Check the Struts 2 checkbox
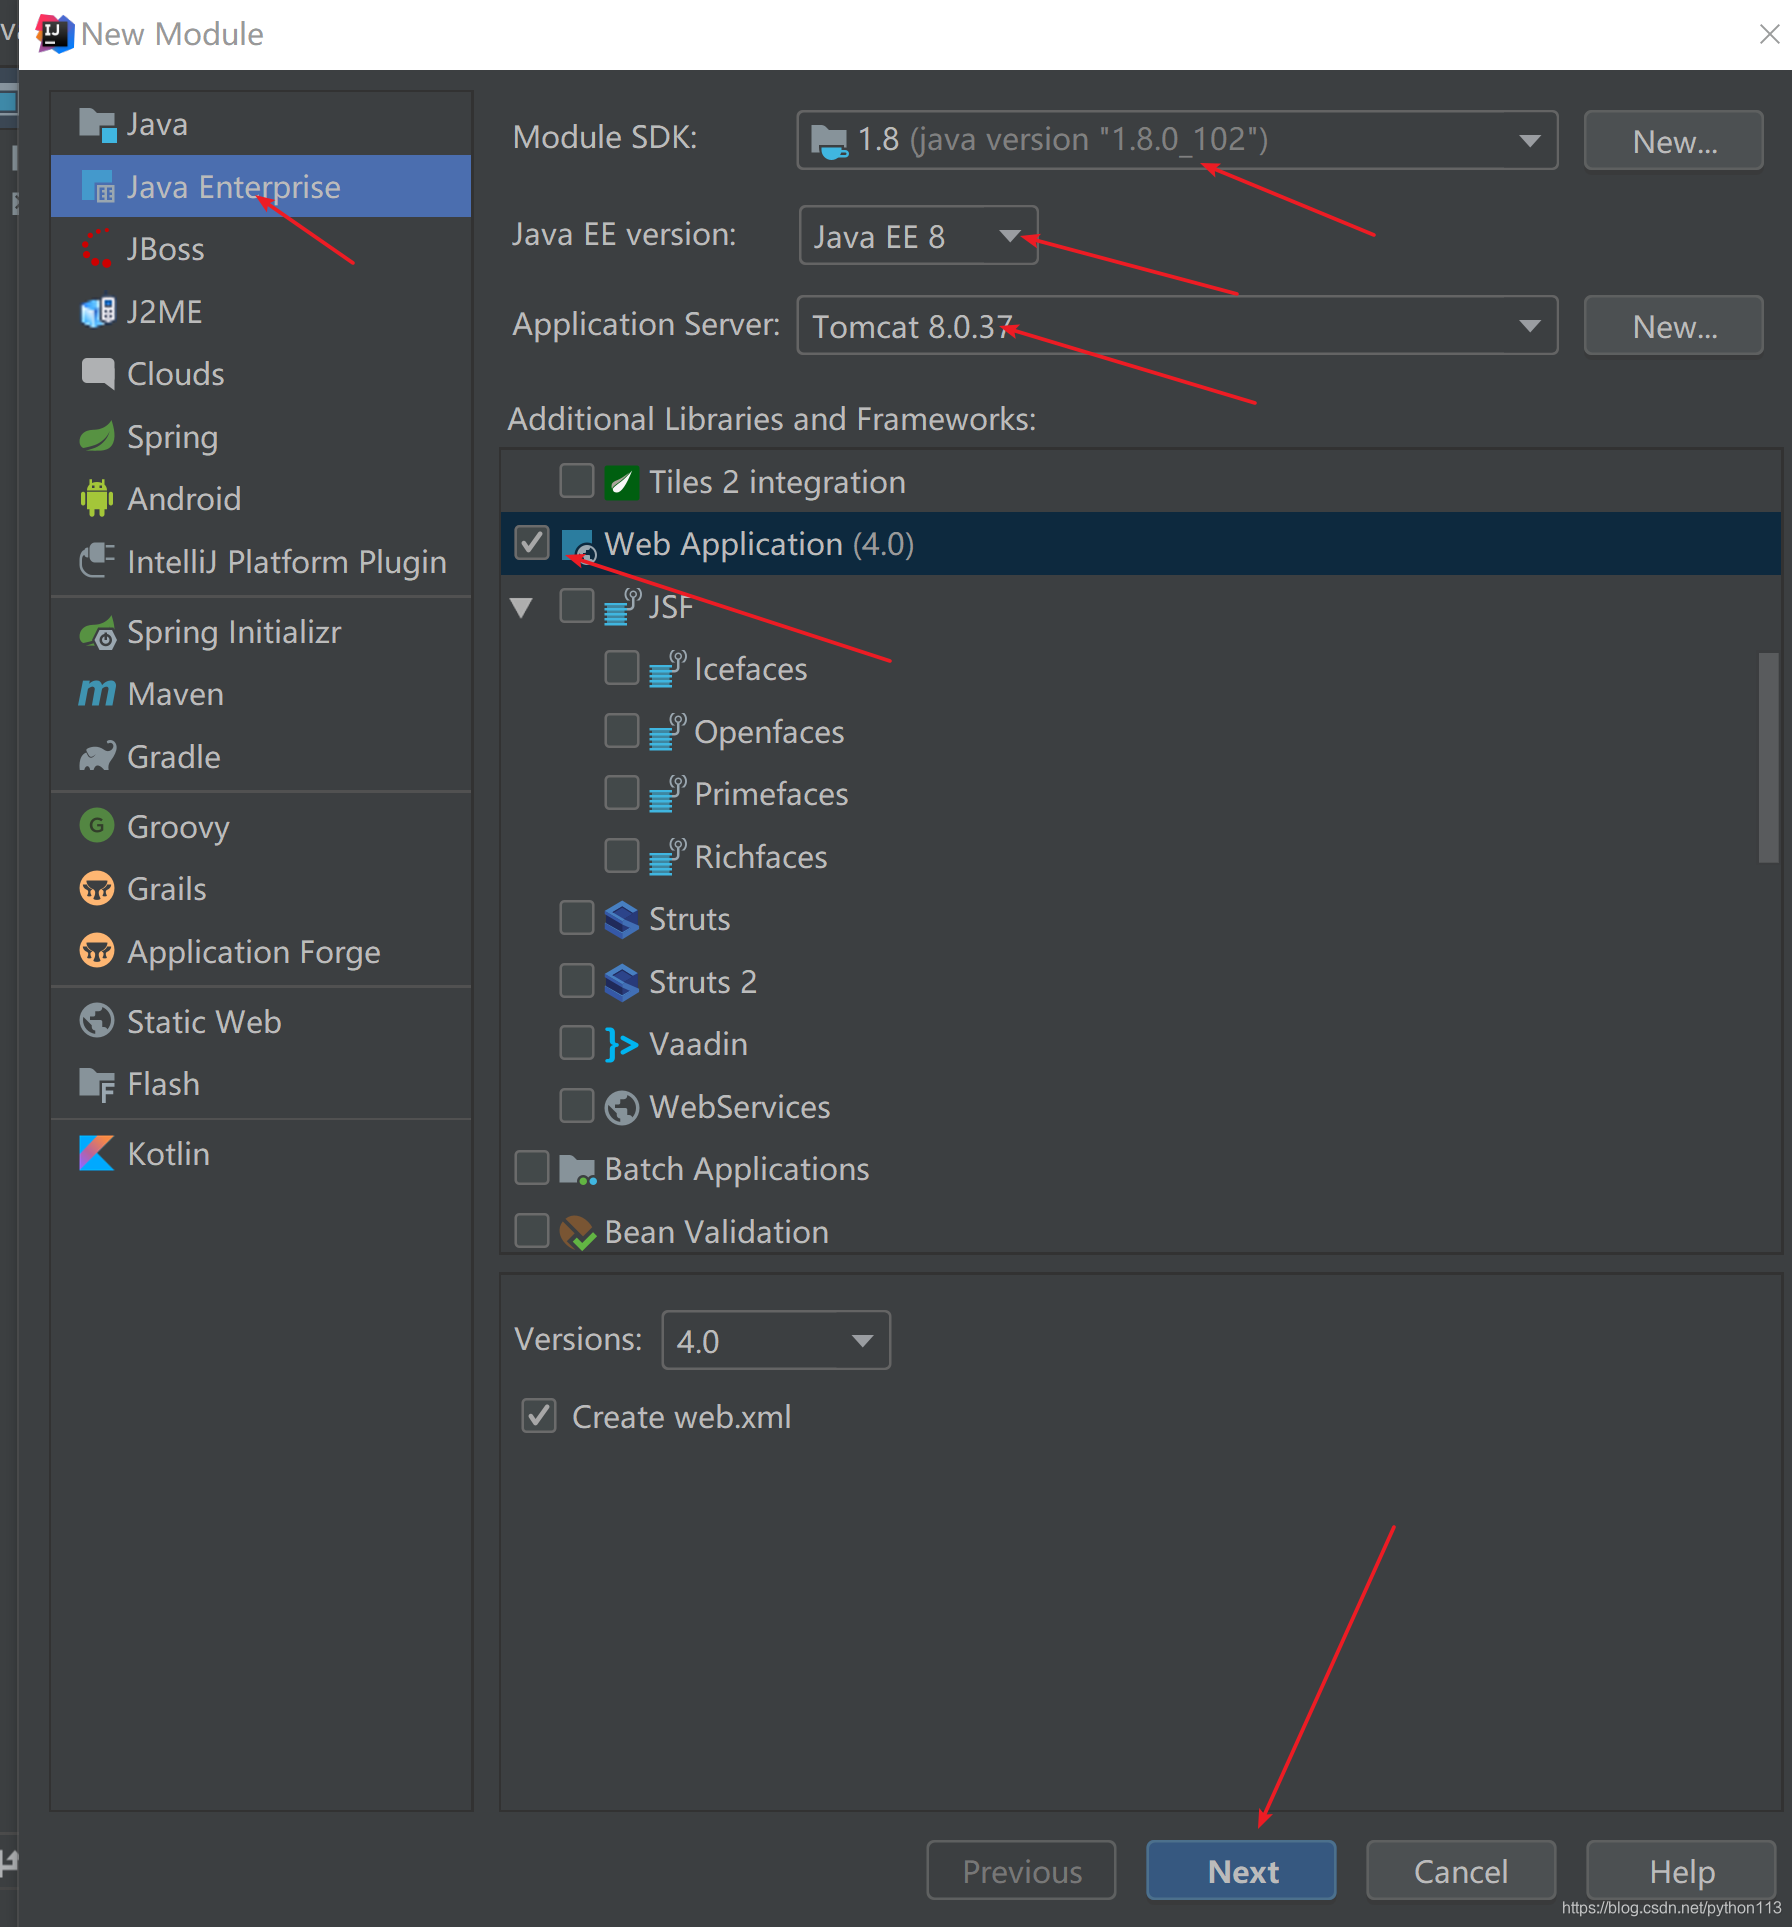 click(x=577, y=981)
